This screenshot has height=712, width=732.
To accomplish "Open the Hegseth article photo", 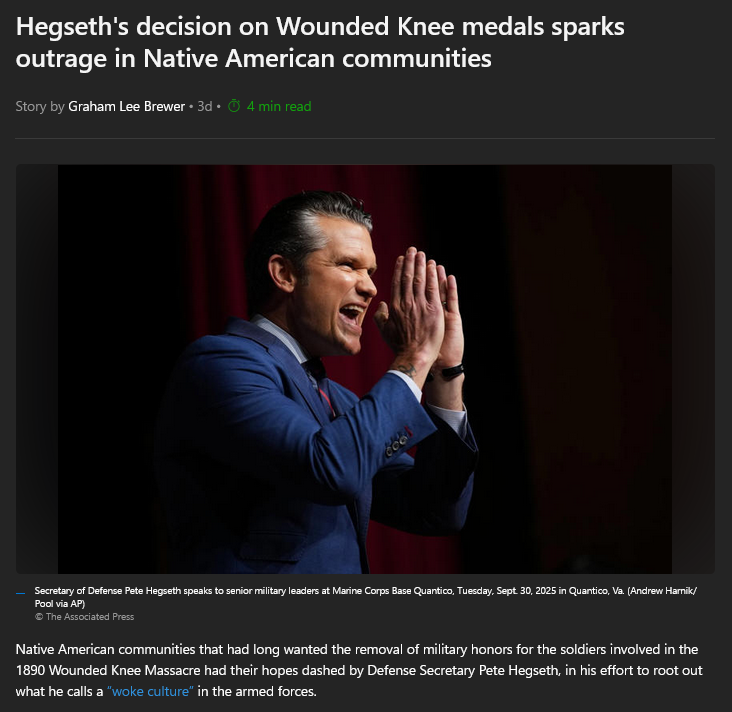I will [365, 369].
